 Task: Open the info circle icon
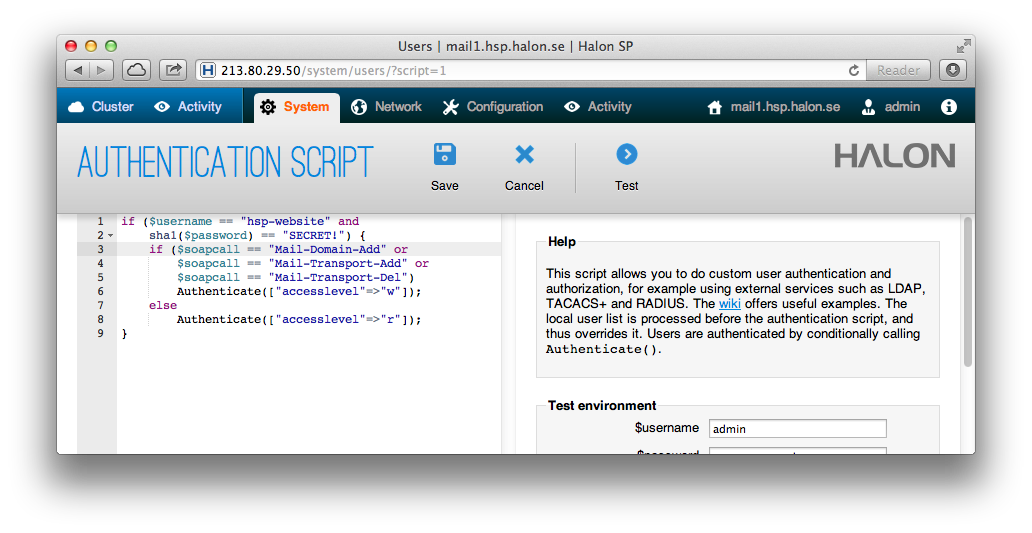tap(948, 107)
